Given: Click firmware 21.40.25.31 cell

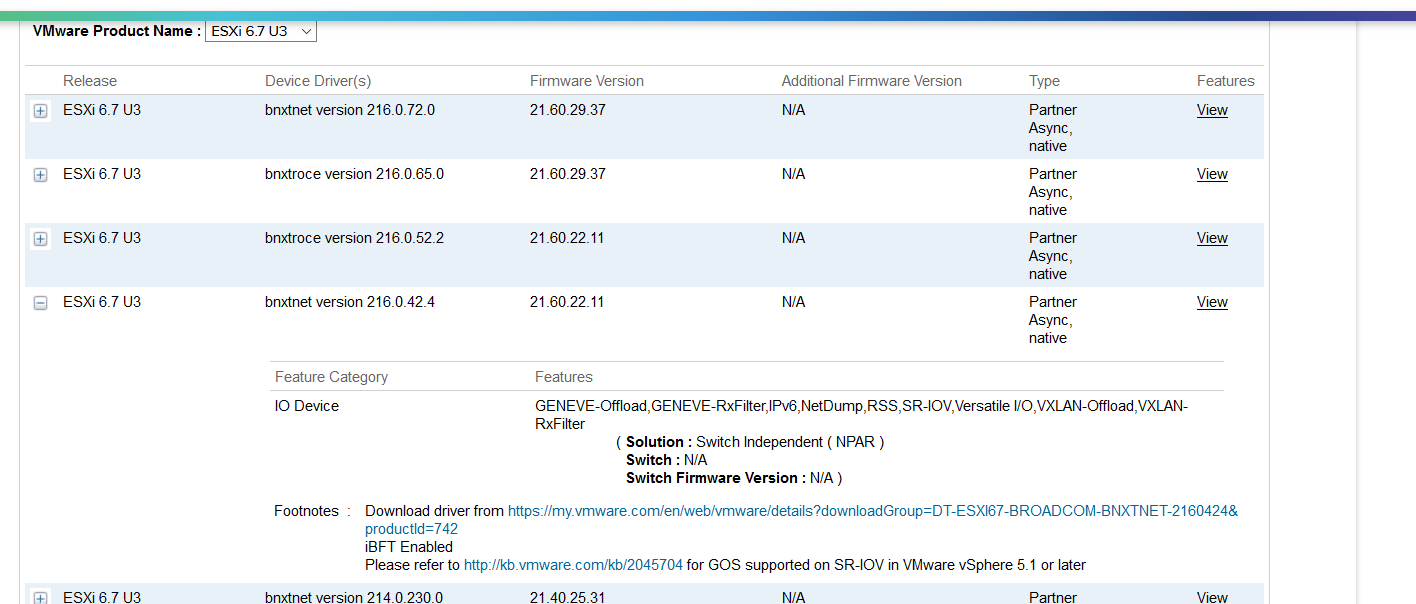Looking at the screenshot, I should [x=567, y=597].
